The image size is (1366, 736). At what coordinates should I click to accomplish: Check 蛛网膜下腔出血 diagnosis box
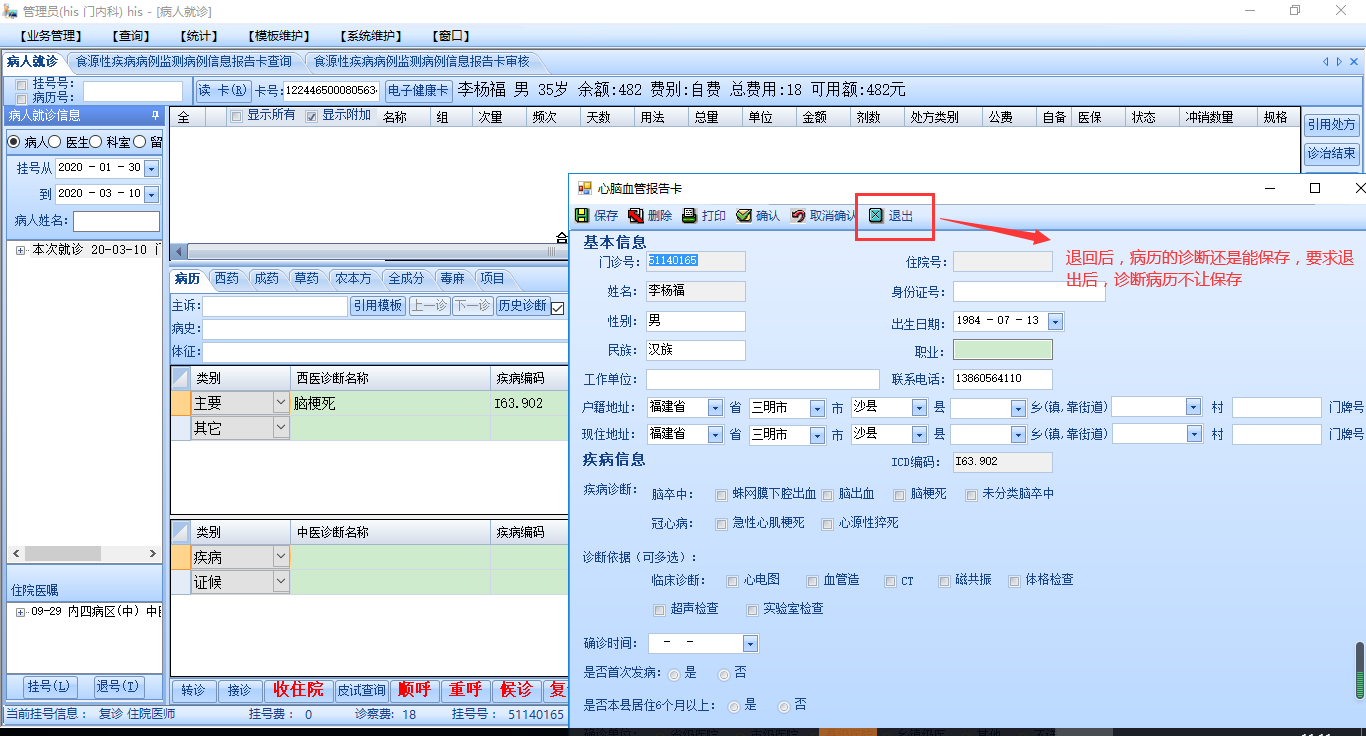click(x=721, y=494)
